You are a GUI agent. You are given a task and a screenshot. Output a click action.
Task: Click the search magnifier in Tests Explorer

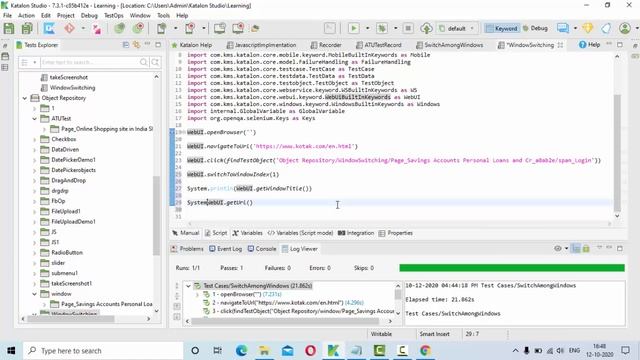click(x=144, y=62)
